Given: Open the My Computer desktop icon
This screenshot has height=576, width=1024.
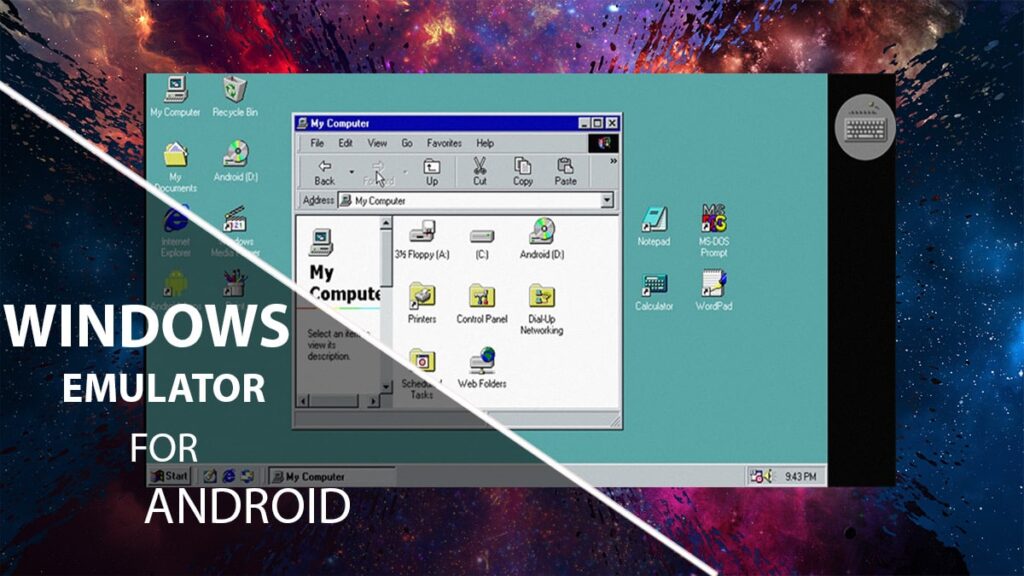Looking at the screenshot, I should pos(175,92).
